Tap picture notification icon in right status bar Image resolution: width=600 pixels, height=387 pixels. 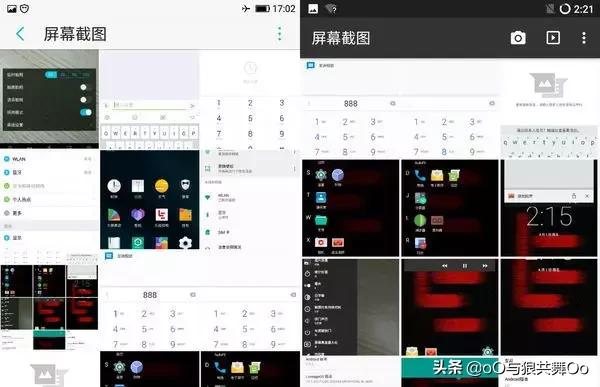pos(313,9)
